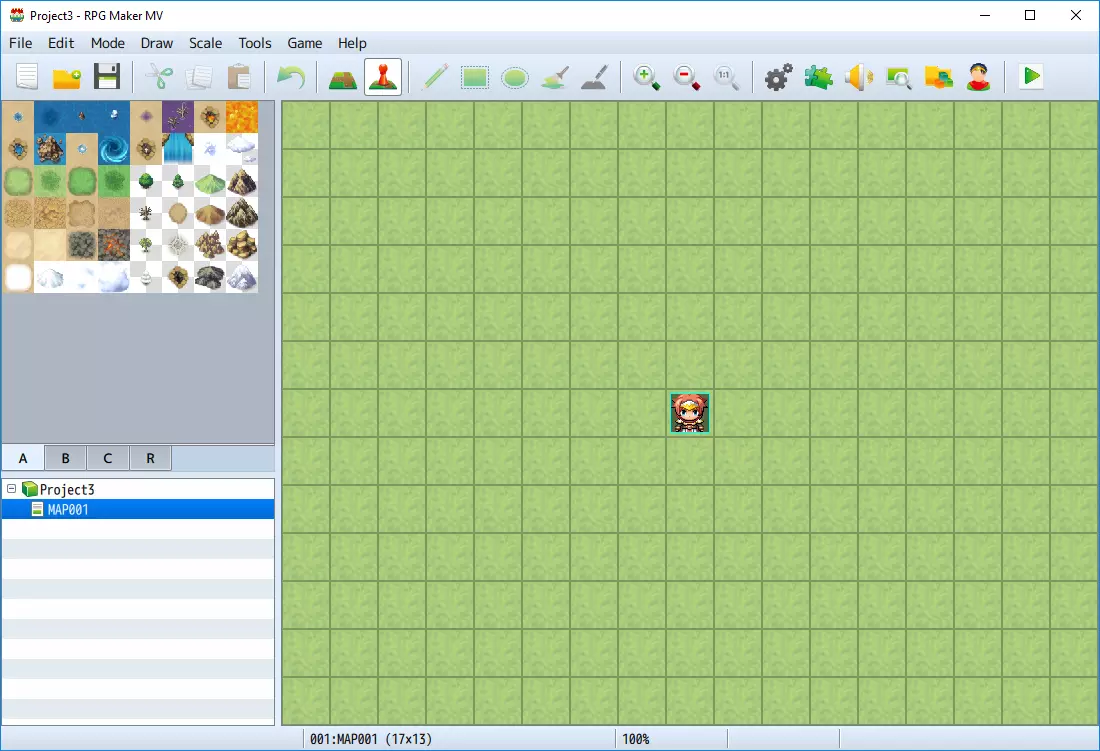Viewport: 1100px width, 751px height.
Task: Switch to tileset tab B
Action: (65, 458)
